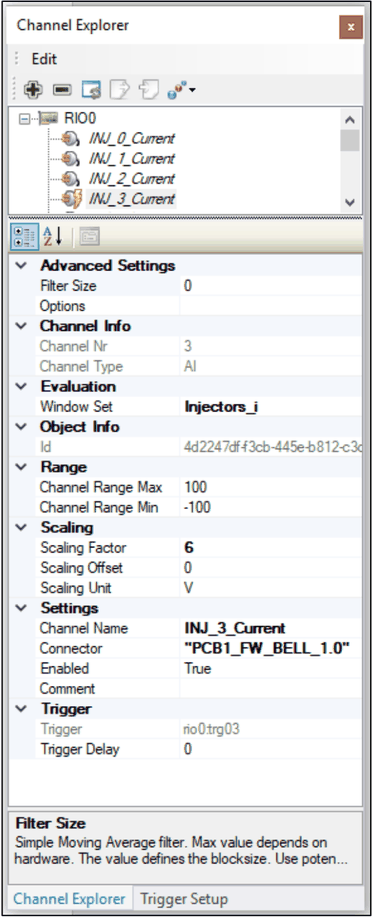The height and width of the screenshot is (918, 372).
Task: Collapse the Advanced Settings category
Action: click(22, 265)
